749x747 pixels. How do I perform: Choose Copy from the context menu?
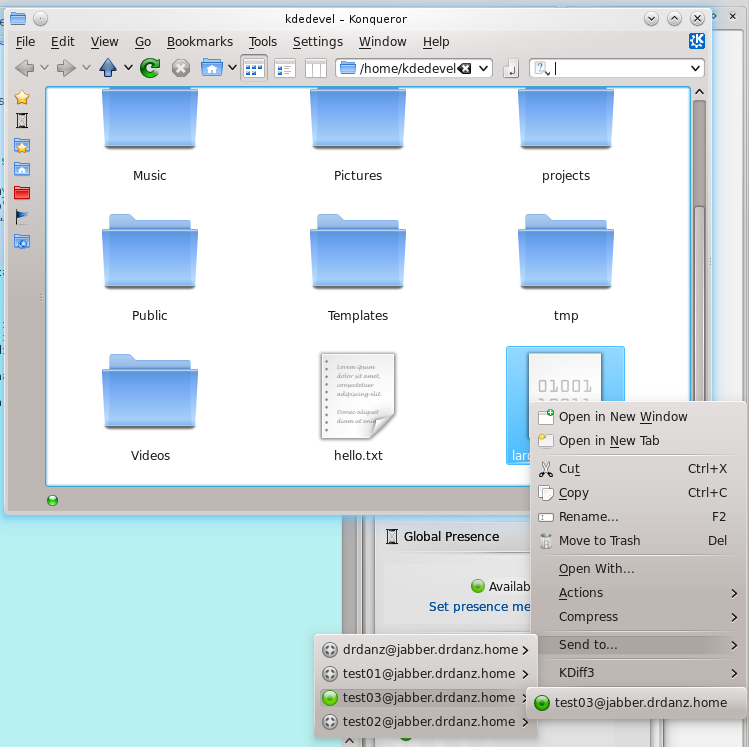638,492
